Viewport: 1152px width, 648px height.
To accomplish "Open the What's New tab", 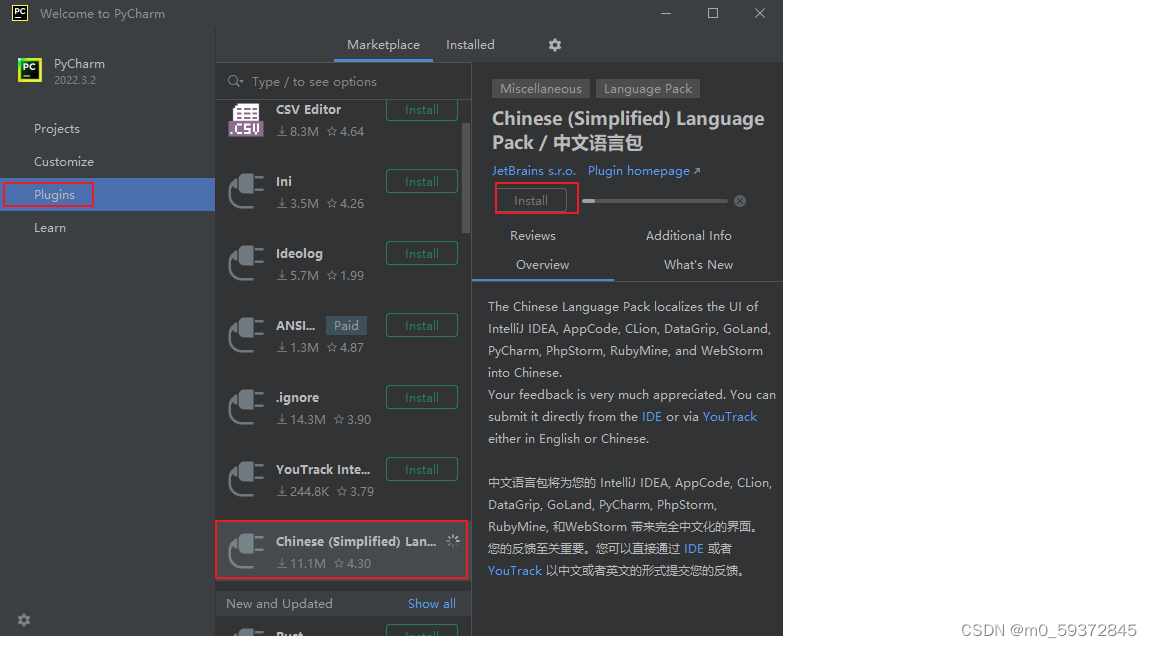I will coord(698,264).
